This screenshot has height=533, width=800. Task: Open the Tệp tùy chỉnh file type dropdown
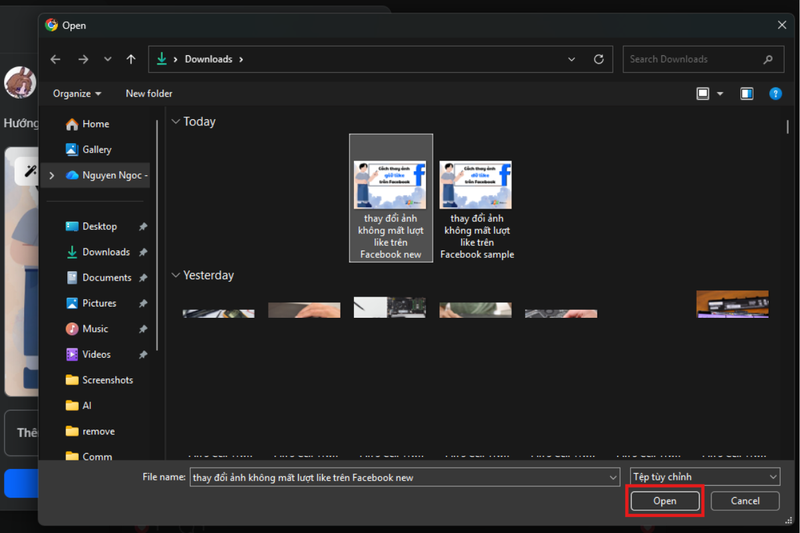pos(705,477)
